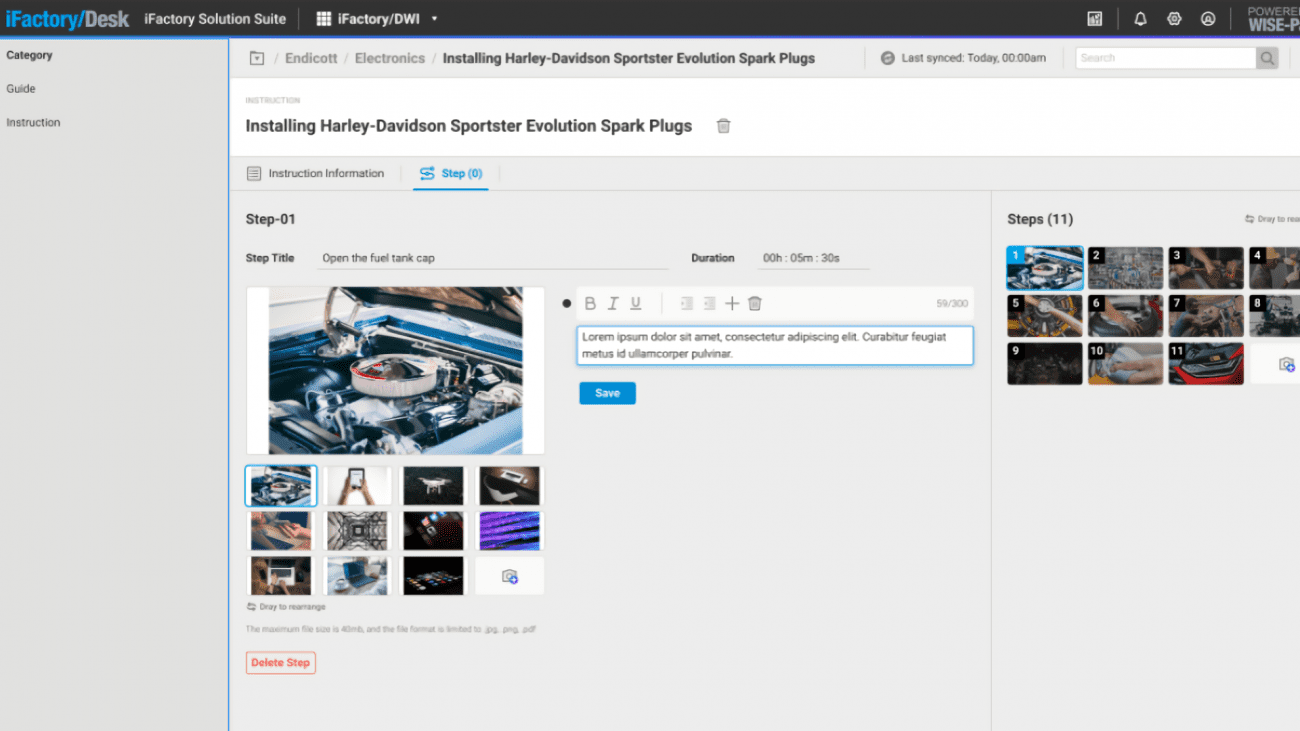This screenshot has height=731, width=1300.
Task: Delete the text item with editor trash icon
Action: 755,303
